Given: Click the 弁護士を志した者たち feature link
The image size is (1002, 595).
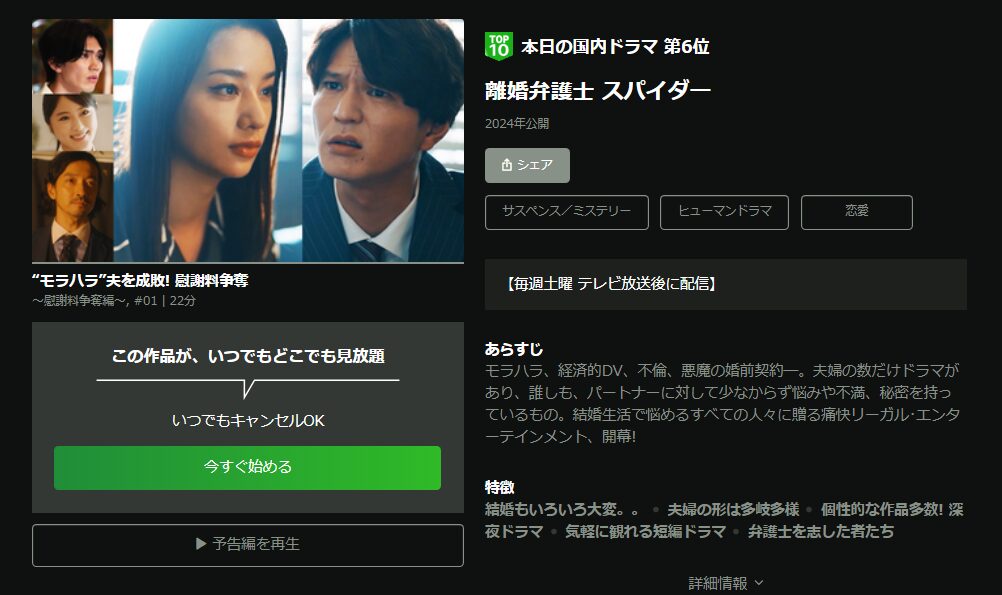Looking at the screenshot, I should pos(821,531).
